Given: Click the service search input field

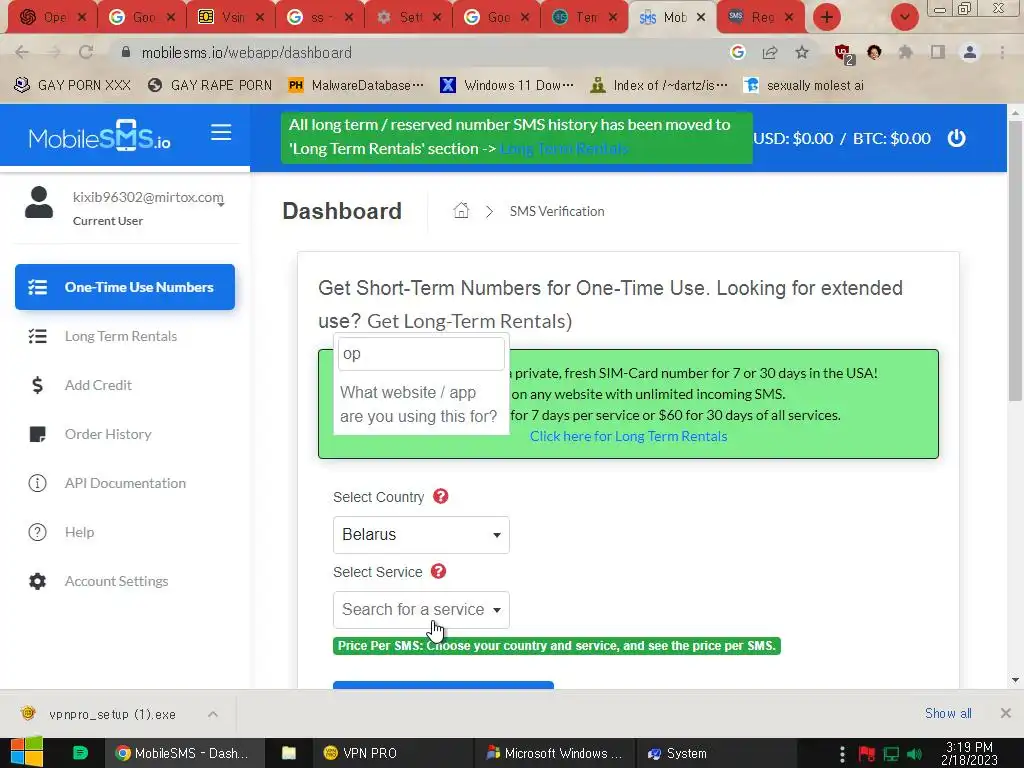Looking at the screenshot, I should [x=421, y=353].
